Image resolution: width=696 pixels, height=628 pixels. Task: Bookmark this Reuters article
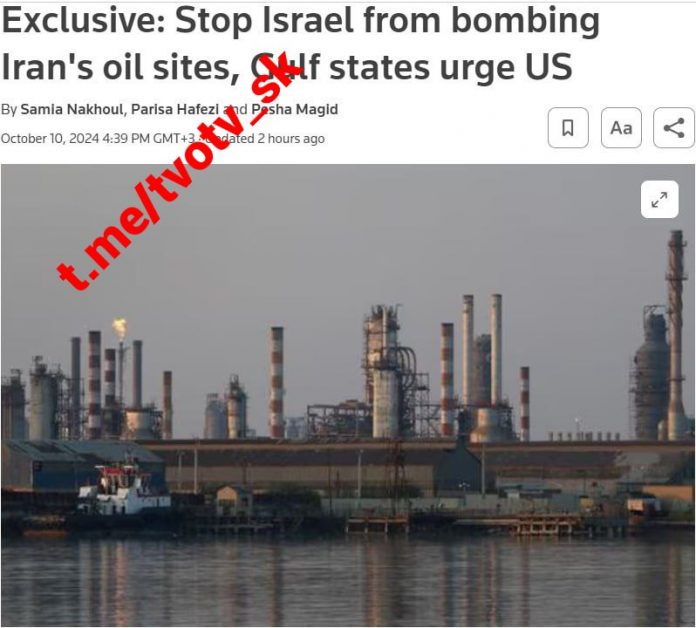[568, 128]
